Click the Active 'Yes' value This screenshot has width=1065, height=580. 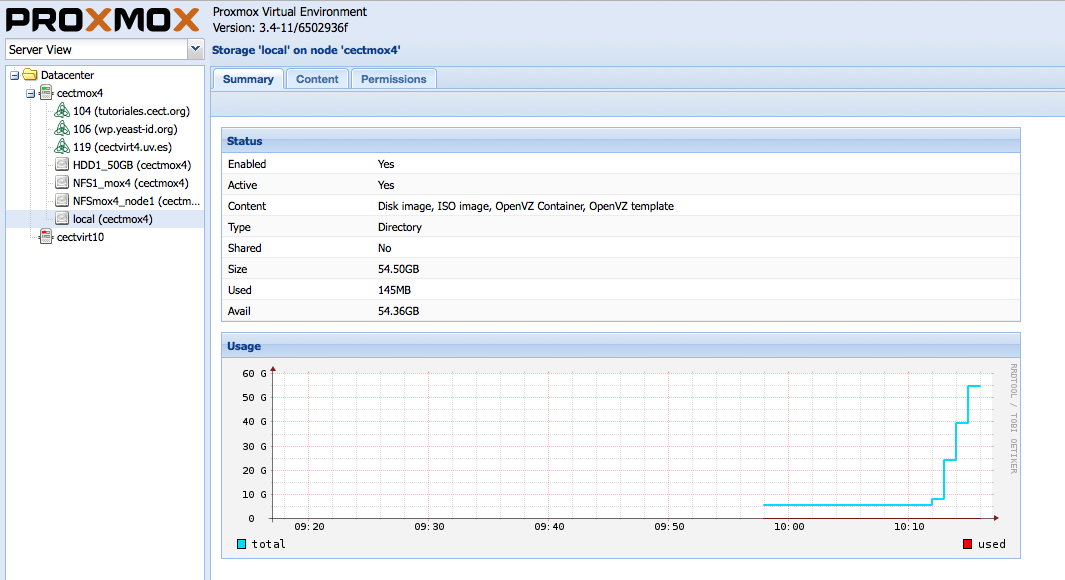click(386, 185)
